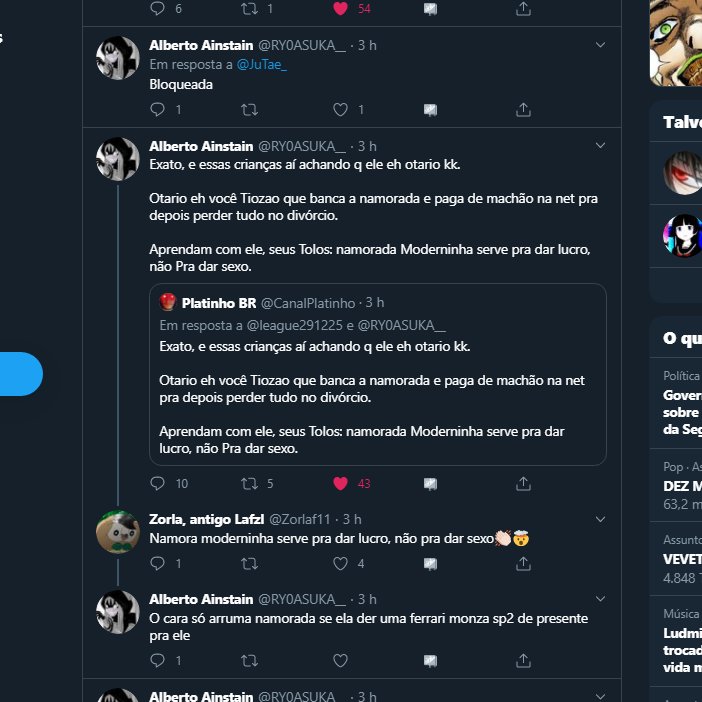Open the quoted Platinho BR tweet

point(378,374)
